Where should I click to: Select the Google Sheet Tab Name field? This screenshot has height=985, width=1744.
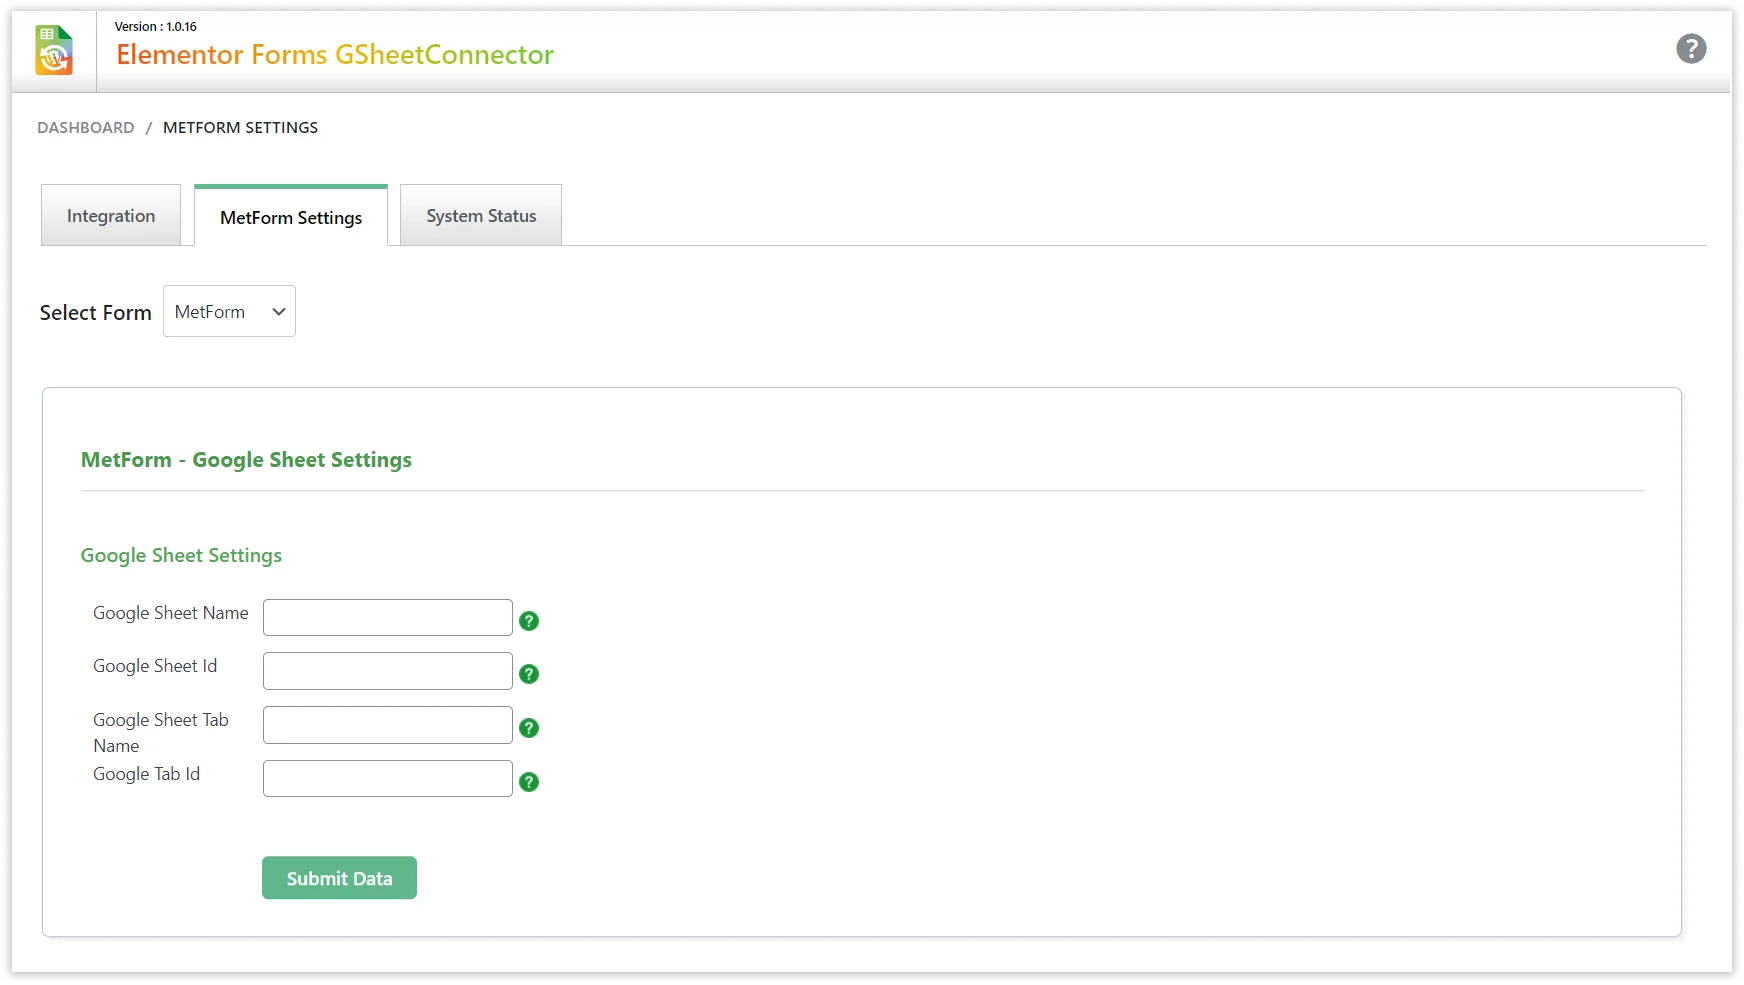pos(388,725)
